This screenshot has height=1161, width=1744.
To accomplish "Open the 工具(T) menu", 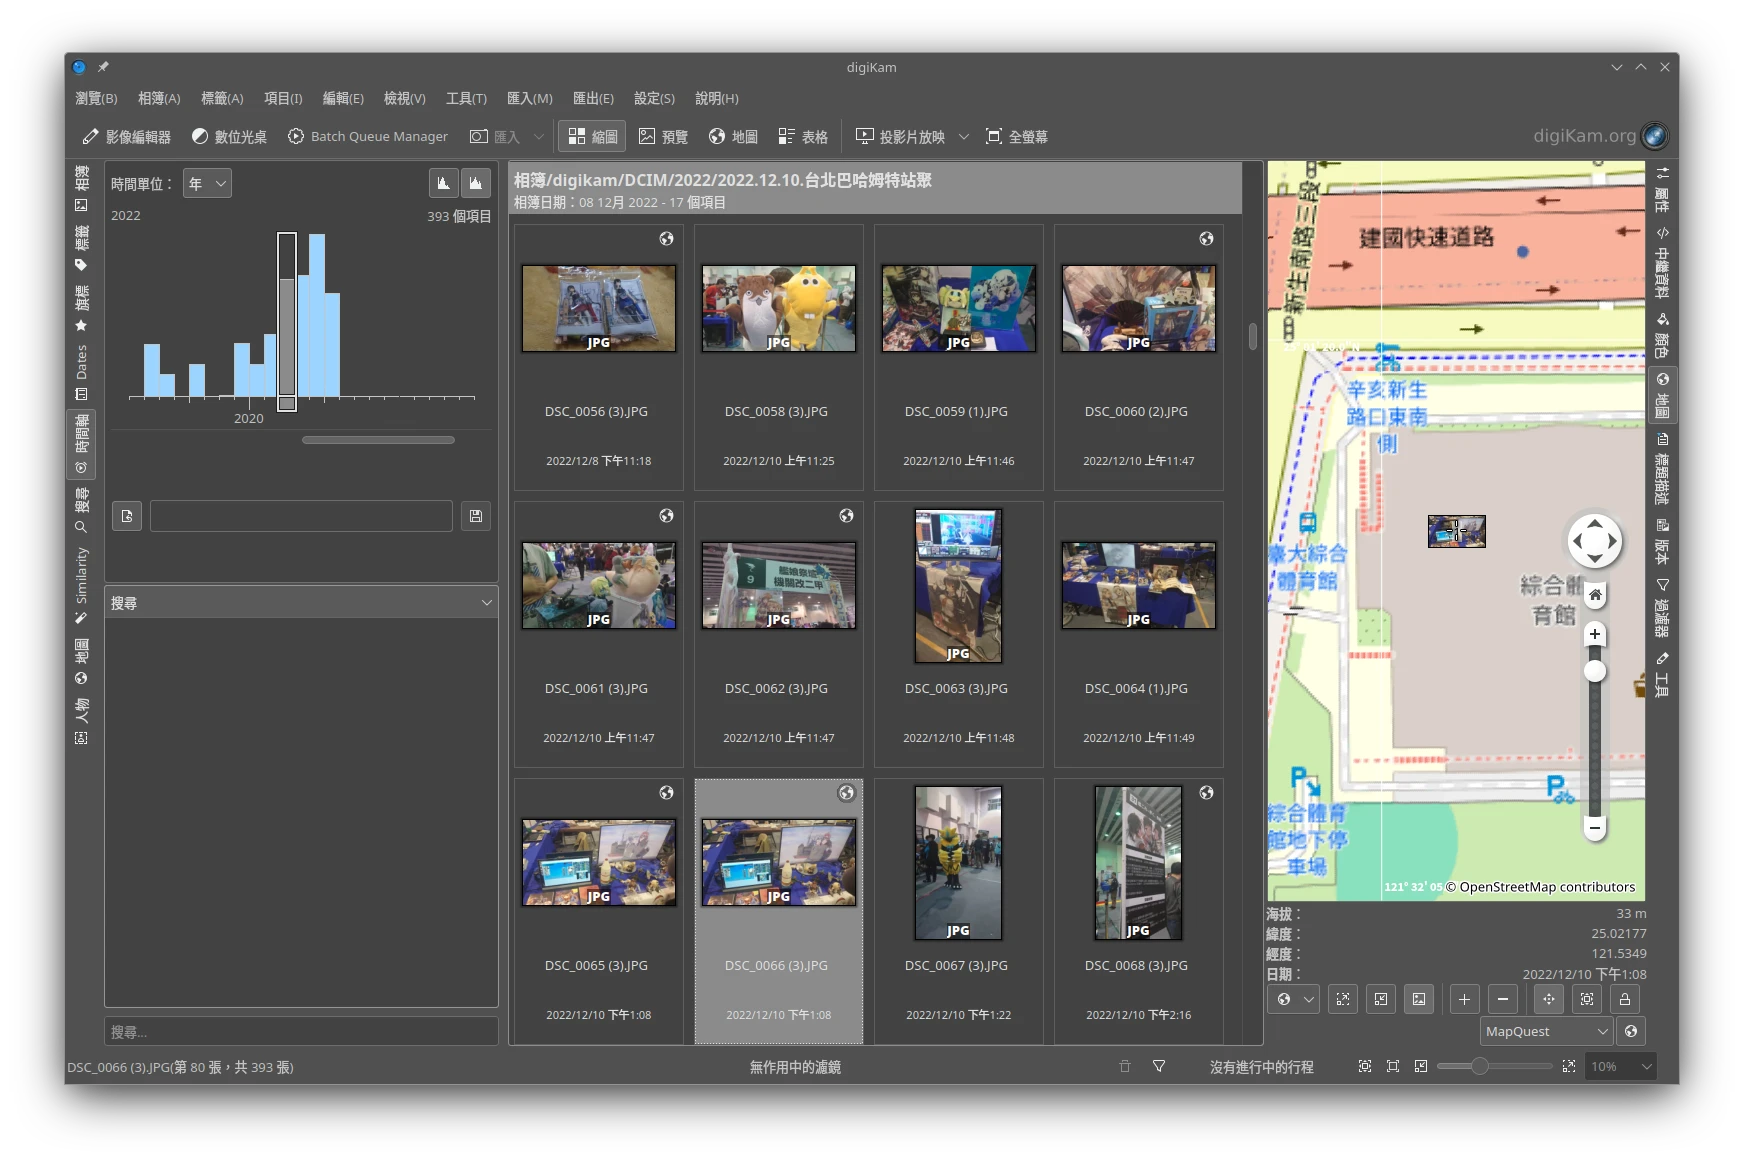I will [x=466, y=98].
